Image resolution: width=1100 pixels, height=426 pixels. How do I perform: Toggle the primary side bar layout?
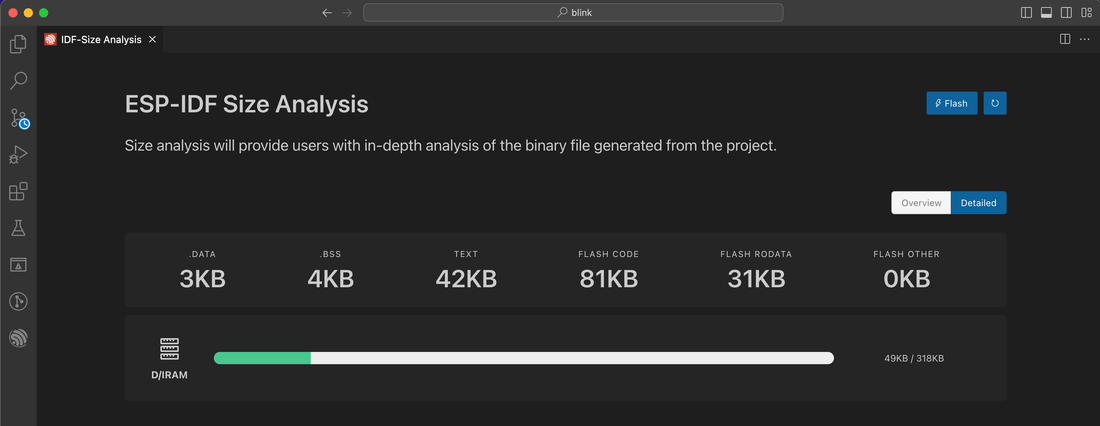pos(1026,13)
